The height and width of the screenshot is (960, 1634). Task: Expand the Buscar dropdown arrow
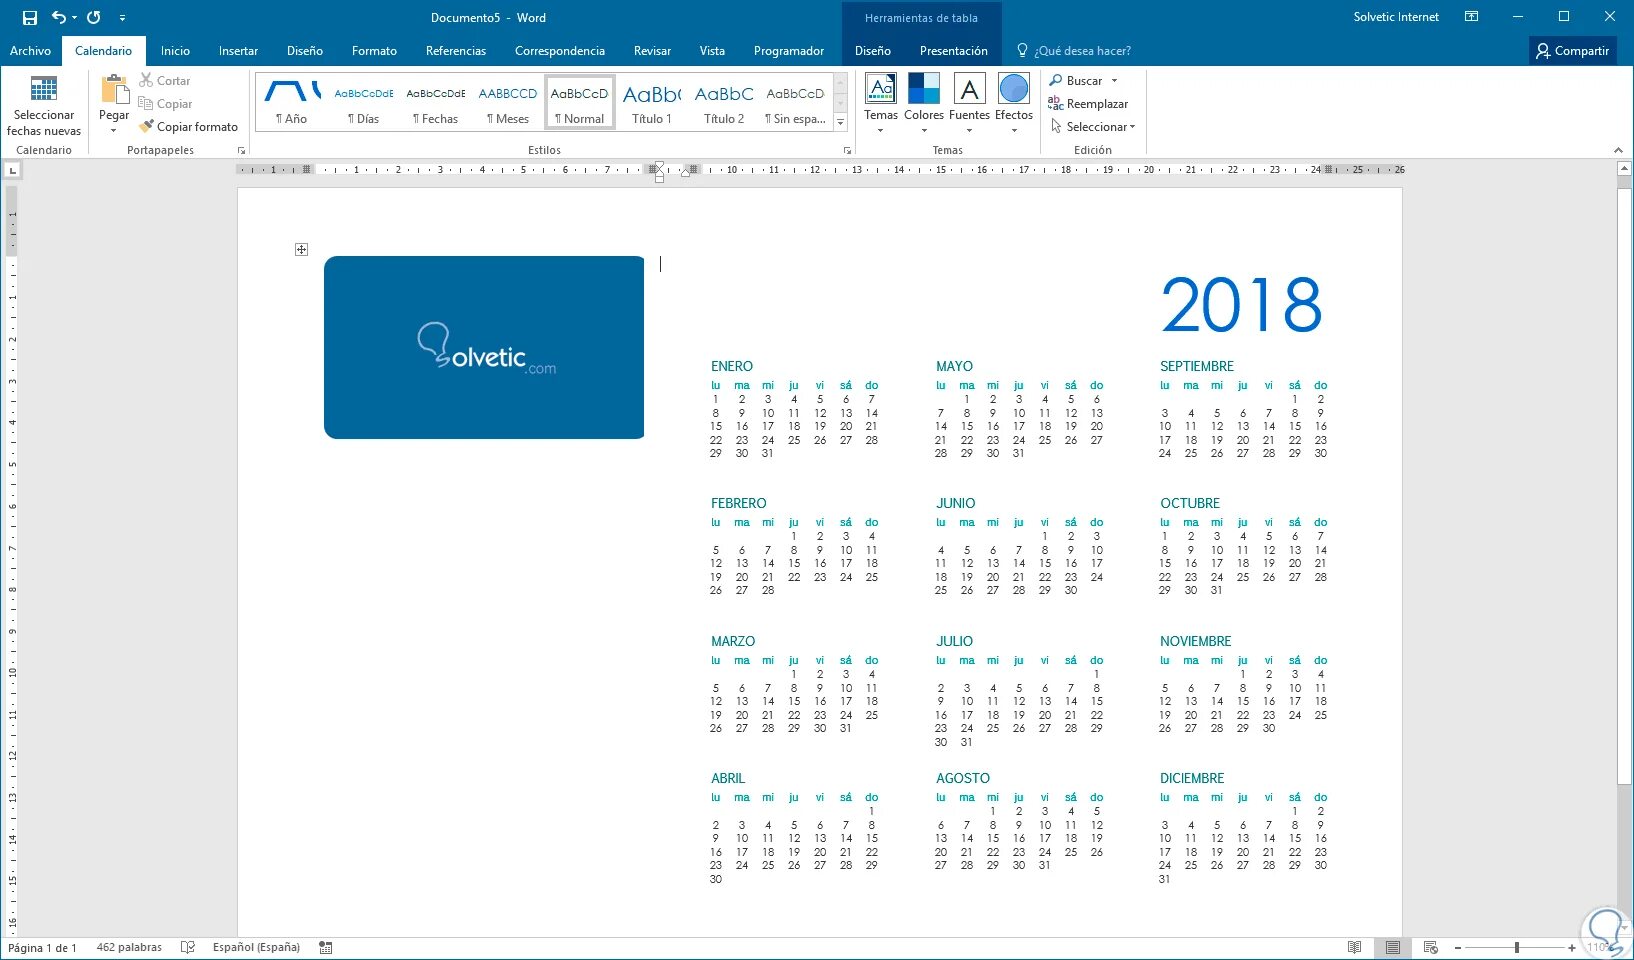pos(1114,80)
